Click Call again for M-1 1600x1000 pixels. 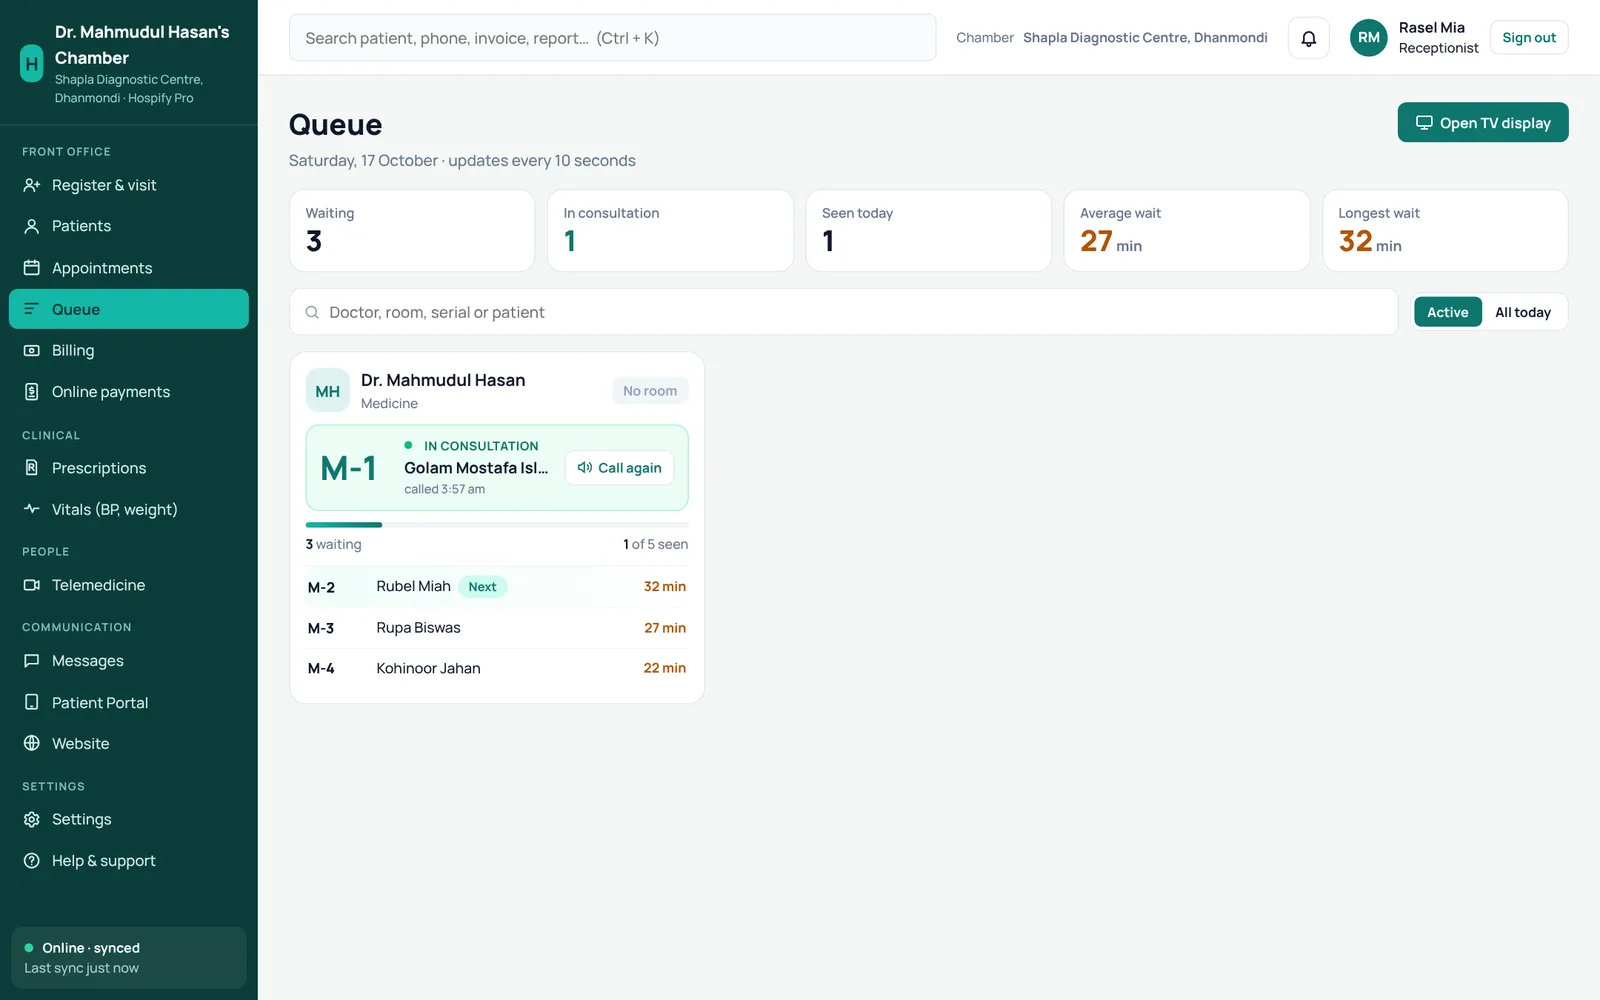[x=620, y=468]
